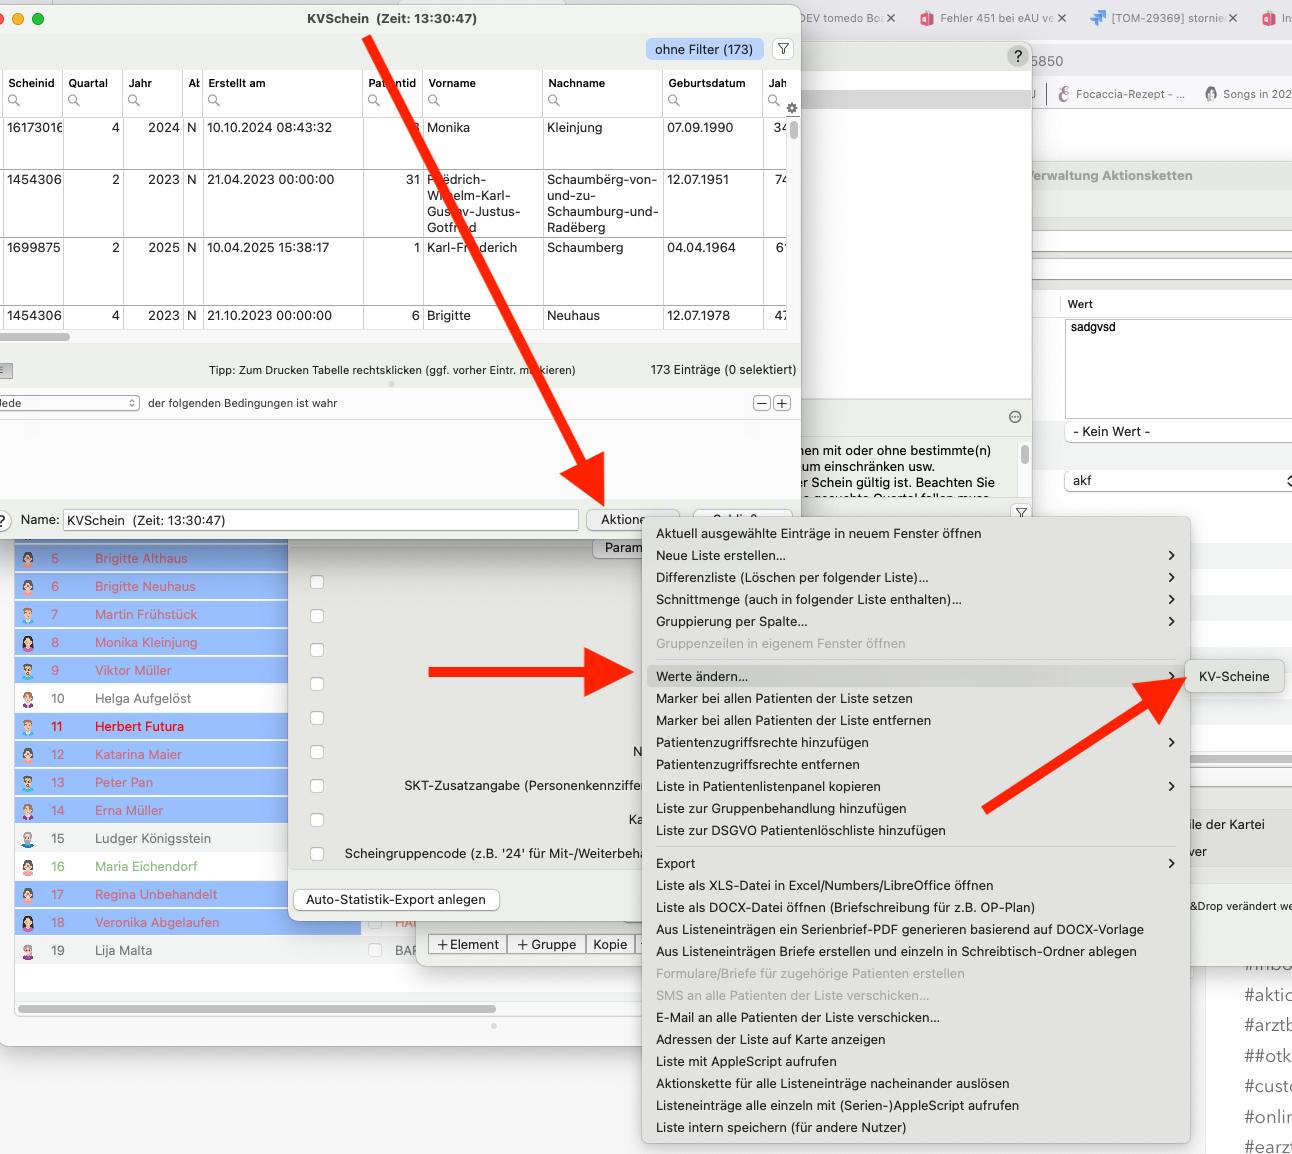1292x1154 pixels.
Task: Open the Export submenu arrow
Action: (1171, 863)
